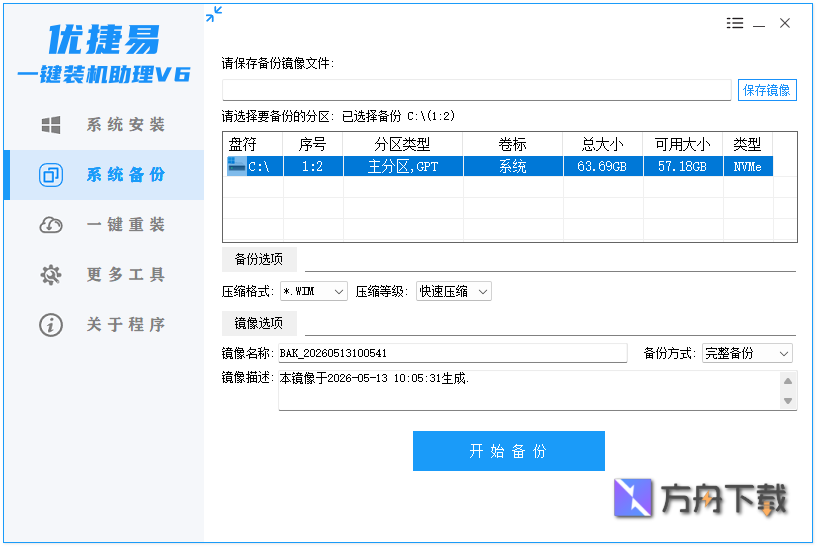
Task: Click the 57.18GB free size cell
Action: click(x=683, y=166)
